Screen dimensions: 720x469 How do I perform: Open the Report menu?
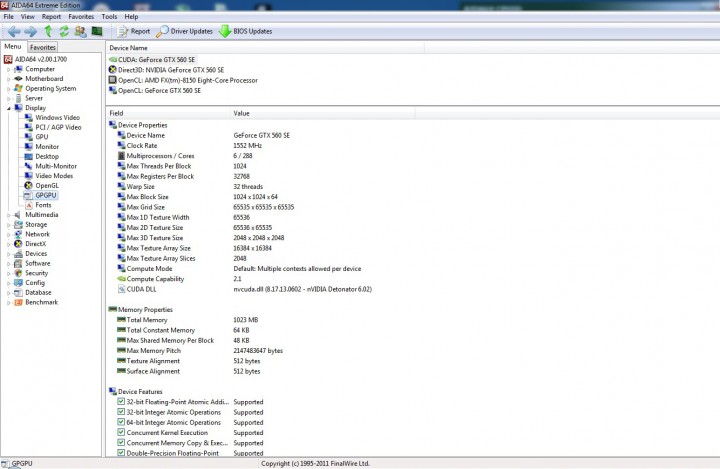coord(51,17)
